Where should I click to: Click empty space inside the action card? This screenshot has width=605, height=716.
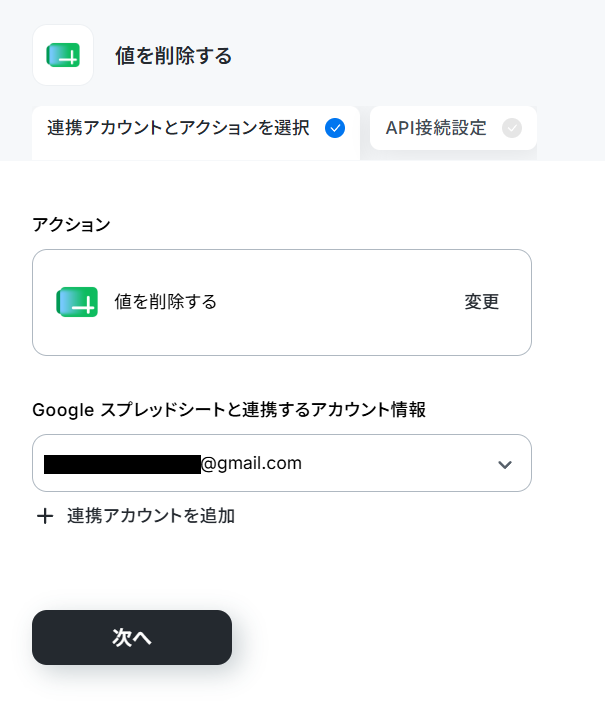(338, 302)
